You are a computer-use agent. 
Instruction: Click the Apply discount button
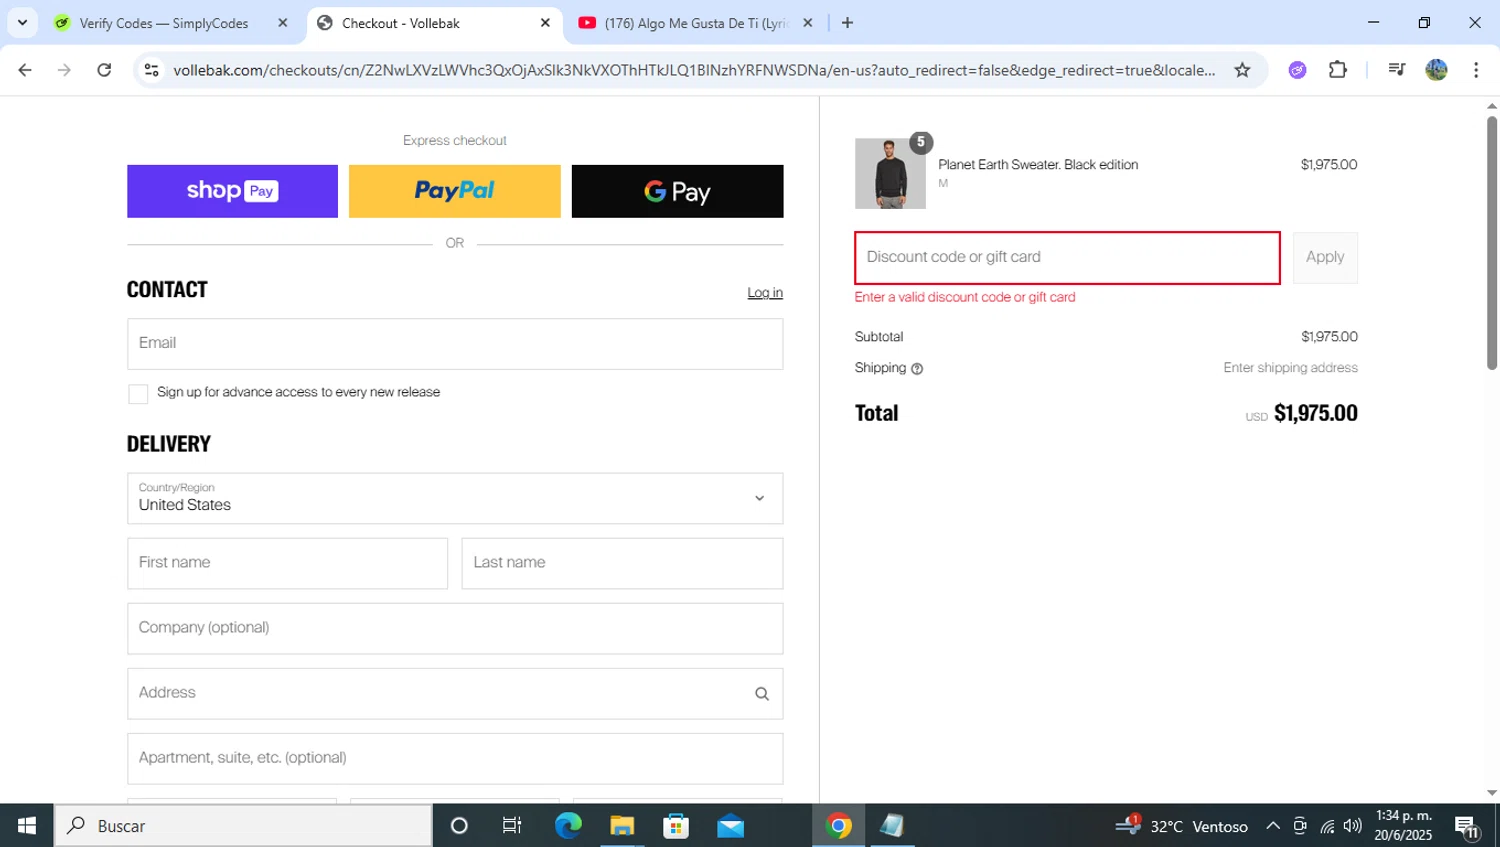pos(1325,258)
